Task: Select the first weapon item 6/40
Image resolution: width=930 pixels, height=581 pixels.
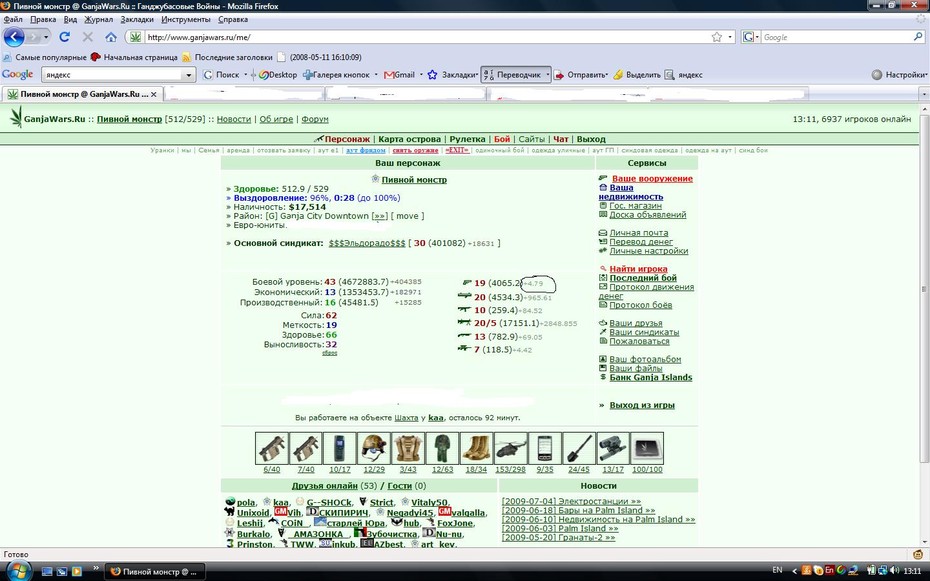Action: [272, 448]
